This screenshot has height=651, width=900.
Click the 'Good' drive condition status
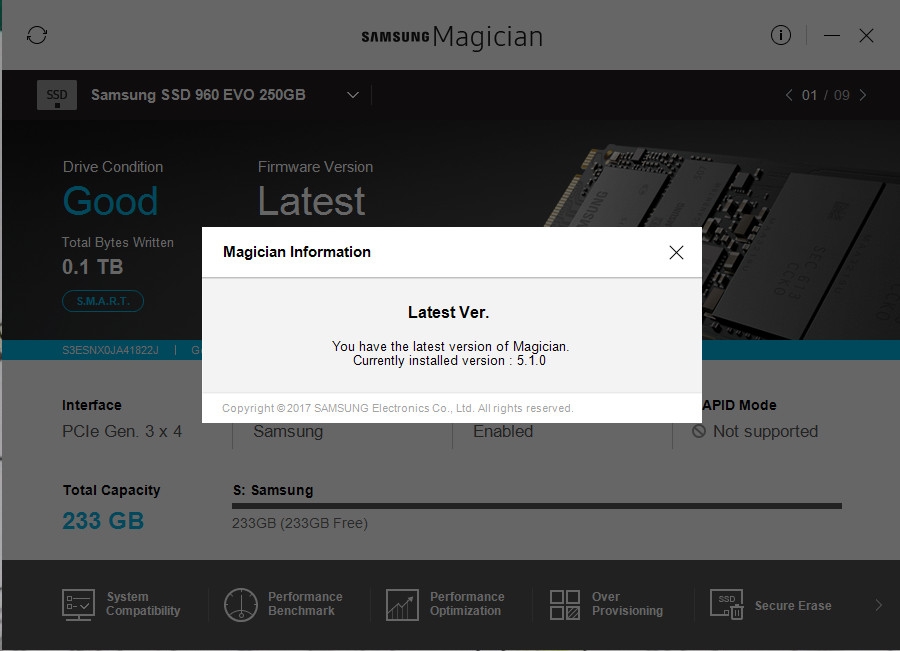coord(110,201)
